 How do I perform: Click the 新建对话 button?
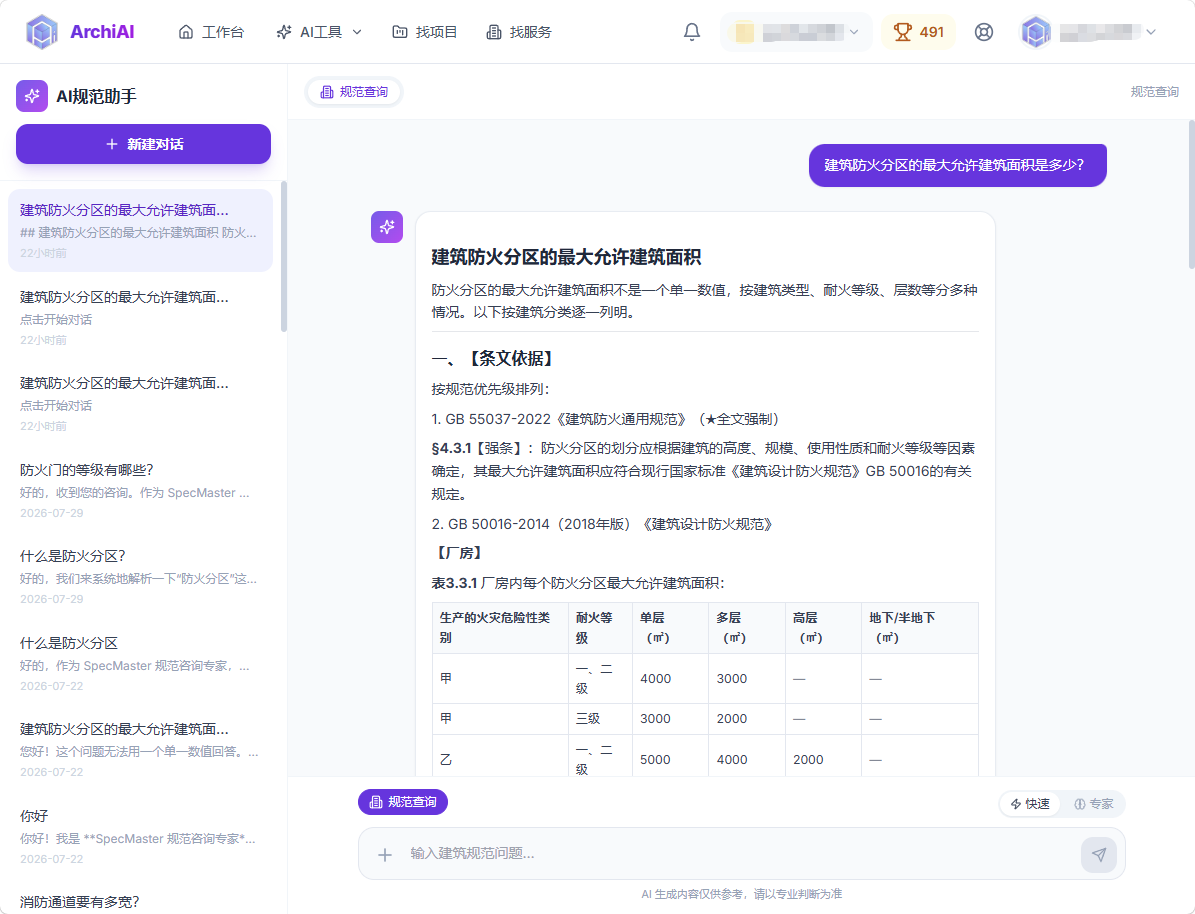143,144
